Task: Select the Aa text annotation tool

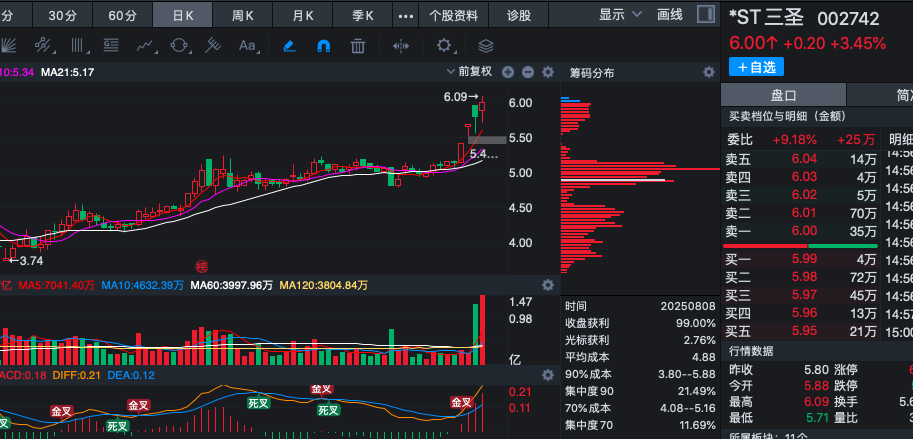Action: [248, 45]
